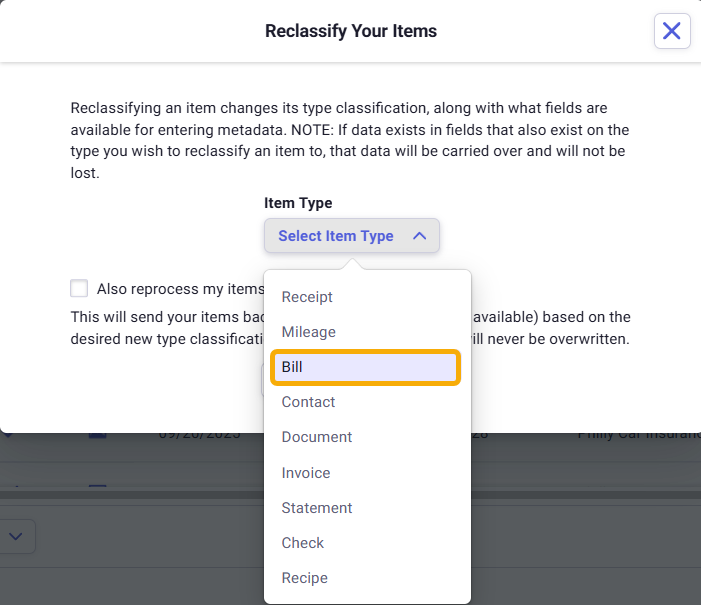Viewport: 701px width, 605px height.
Task: Close the Reclassify Your Items dialog
Action: pos(672,31)
